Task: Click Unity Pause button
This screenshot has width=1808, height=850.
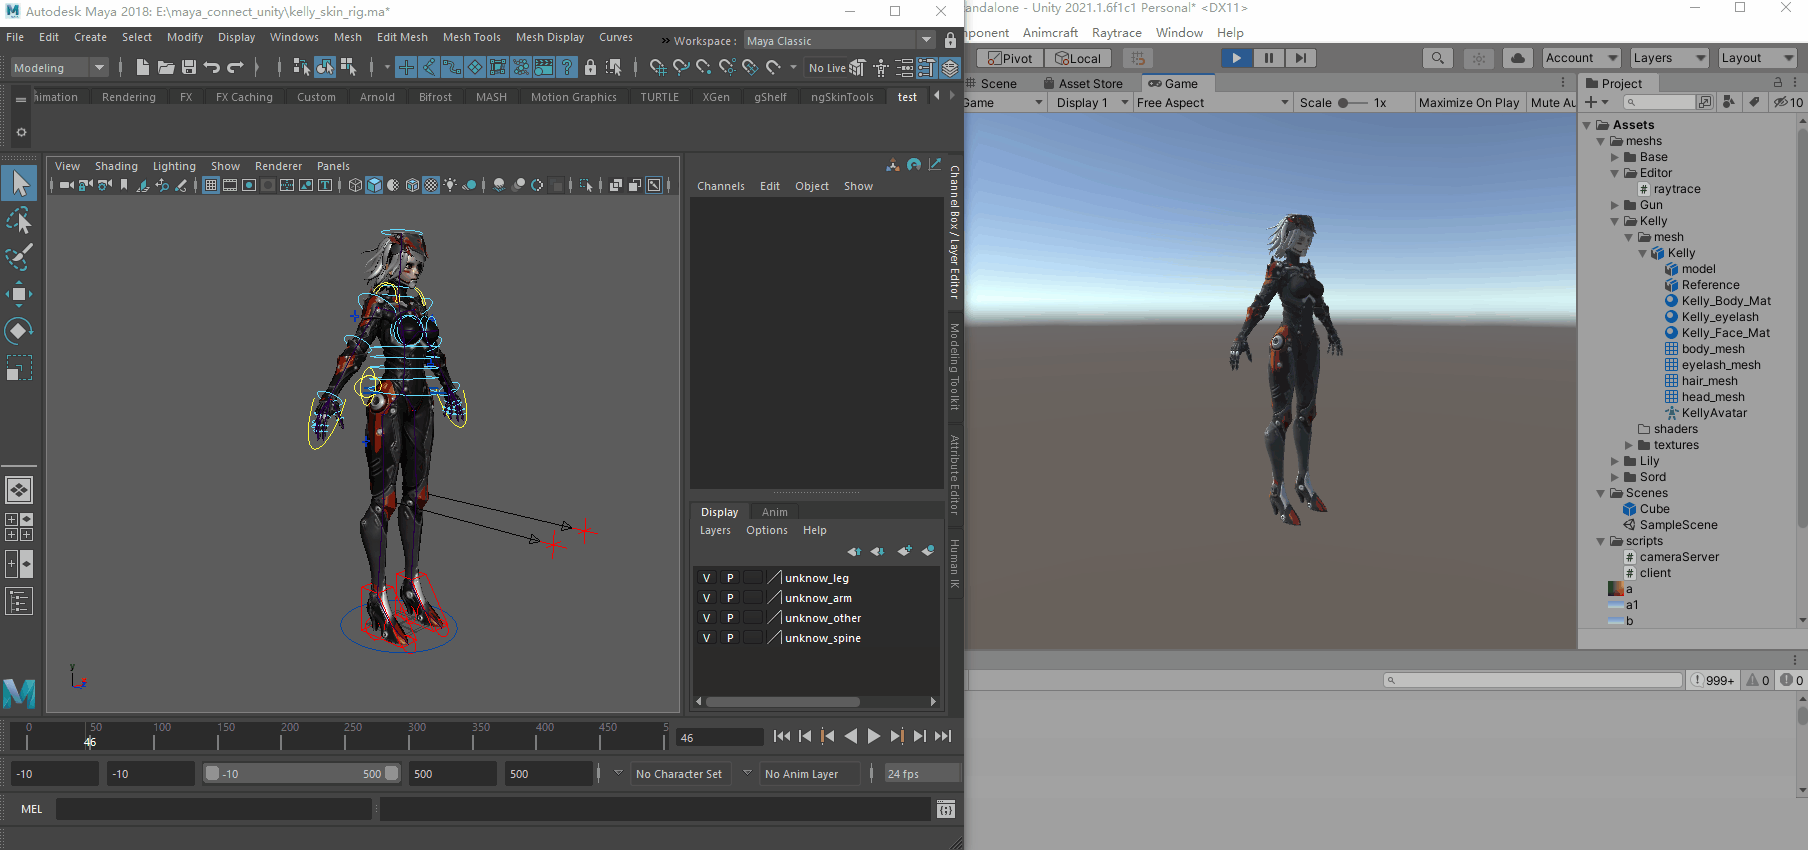Action: (1268, 58)
